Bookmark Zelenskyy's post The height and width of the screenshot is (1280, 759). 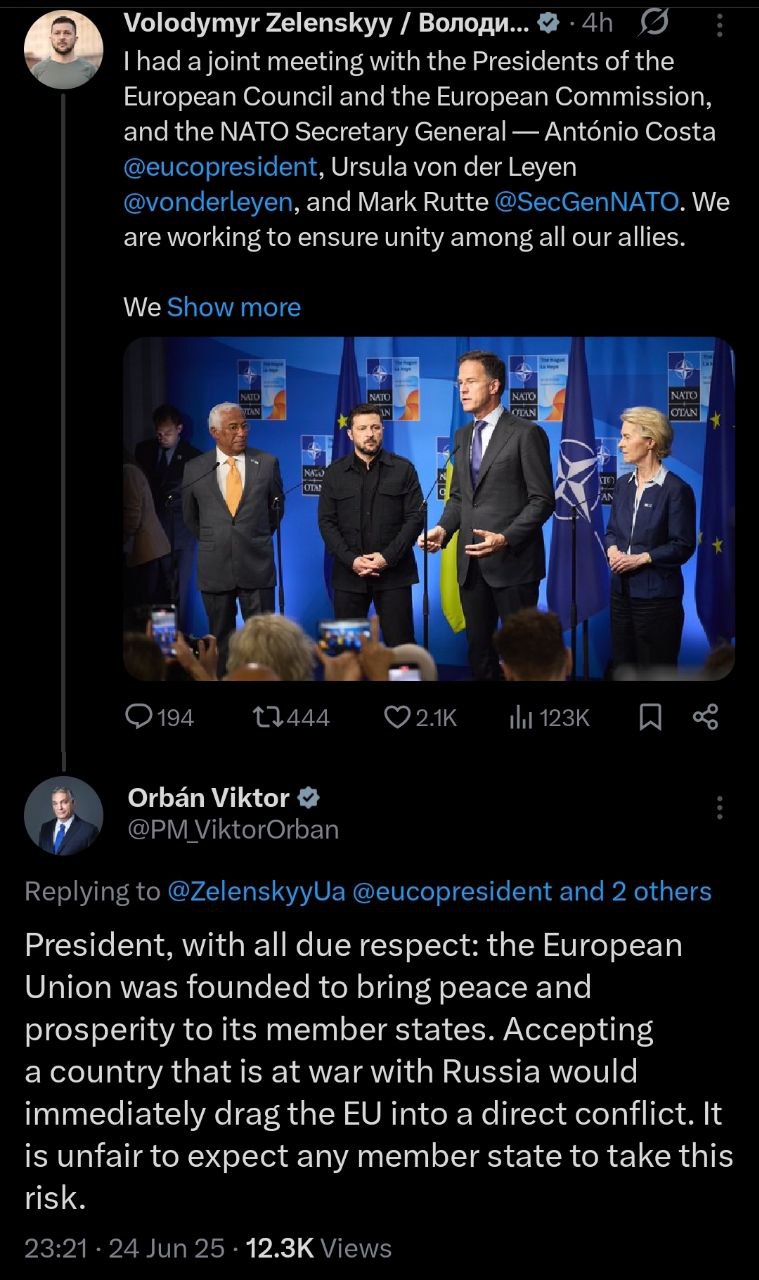pos(650,716)
